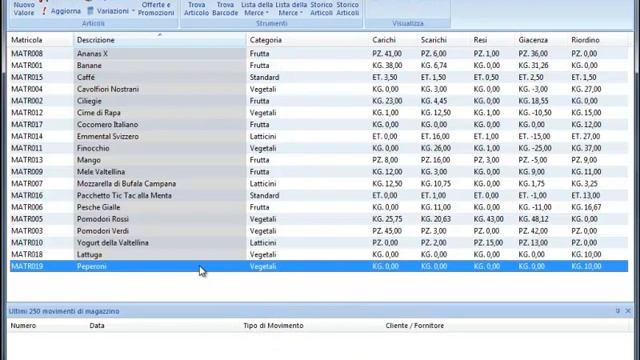Sort by the Giacenza column header

(533, 40)
